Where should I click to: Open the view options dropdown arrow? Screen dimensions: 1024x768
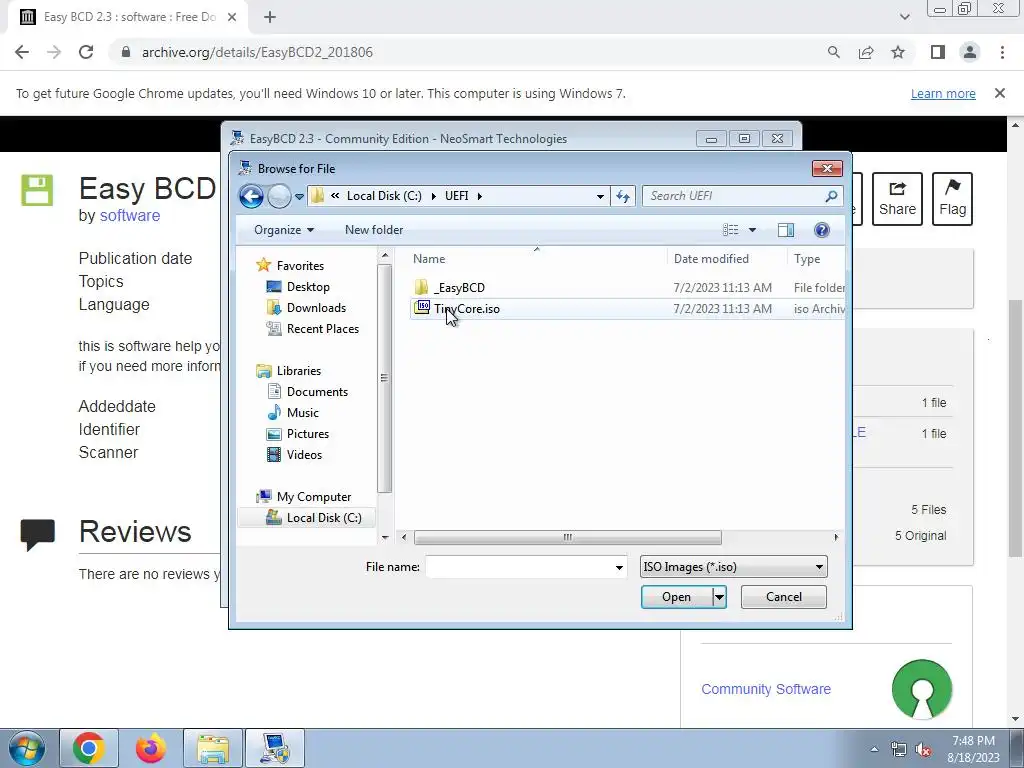pos(752,230)
